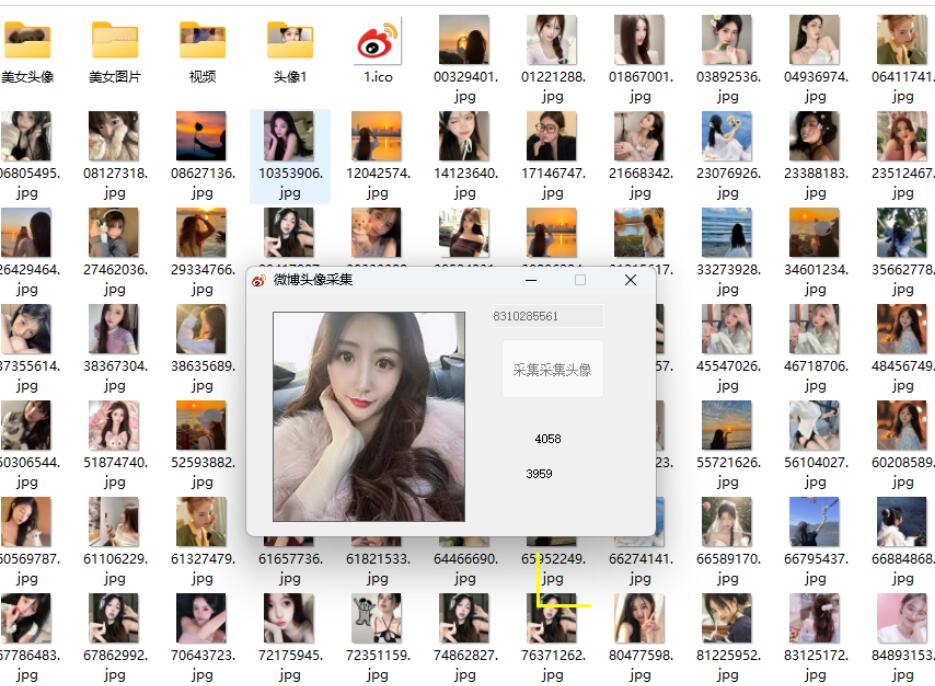Click the 采集采集头像 button
The height and width of the screenshot is (686, 935).
coord(552,369)
